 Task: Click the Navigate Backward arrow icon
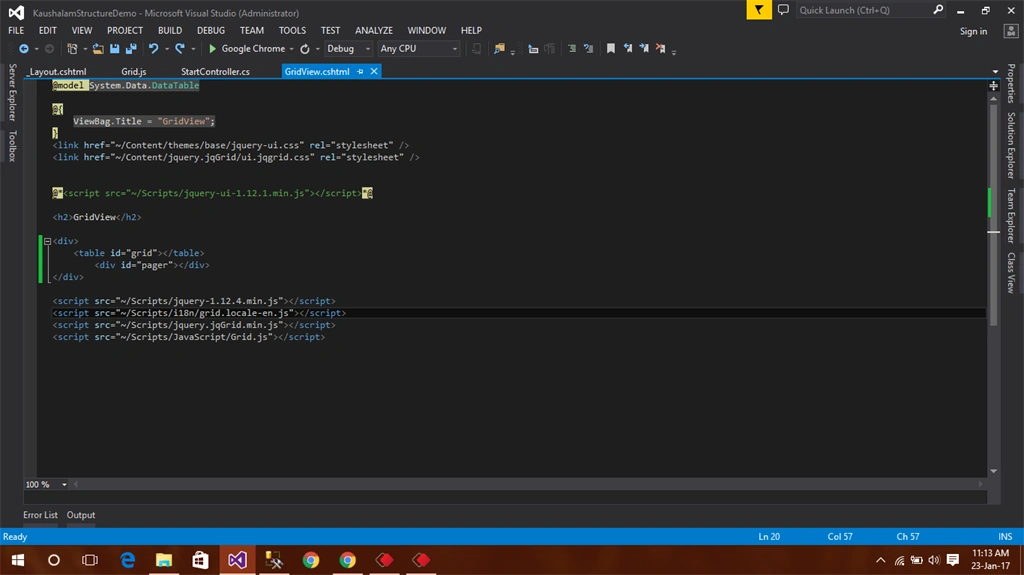[x=24, y=48]
